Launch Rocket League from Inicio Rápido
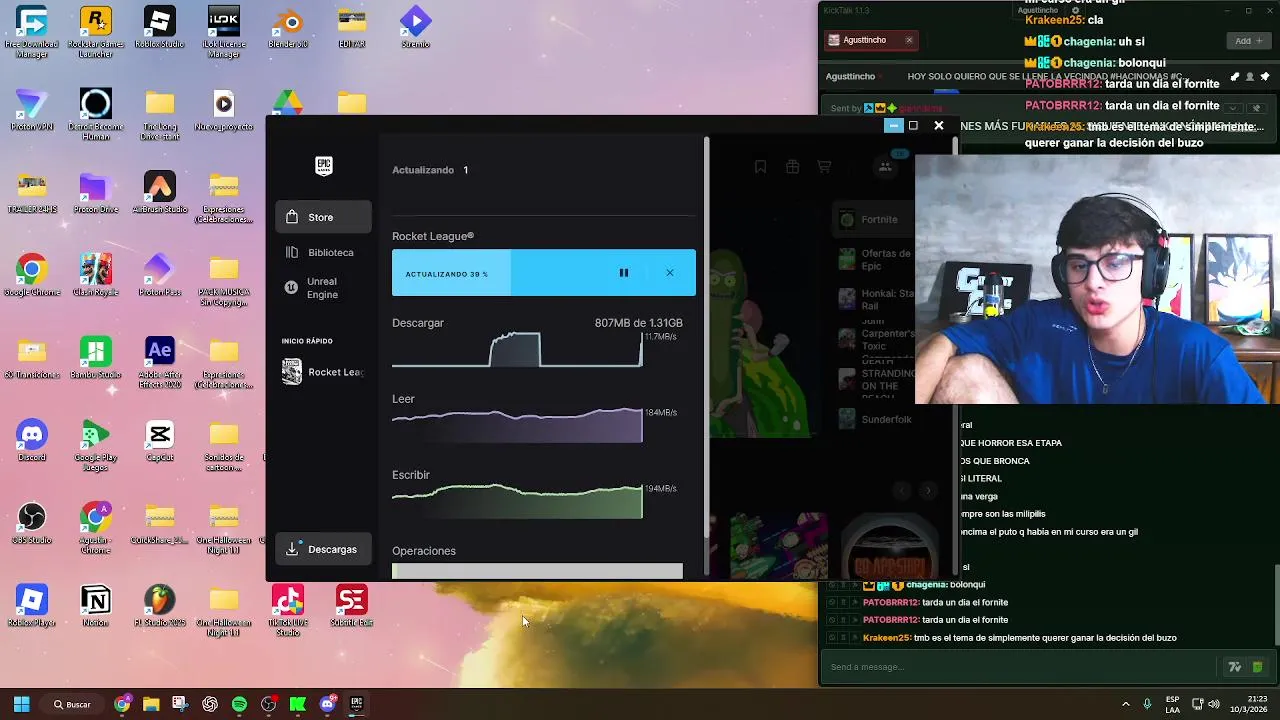Screen dimensions: 1280x720 [x=323, y=372]
